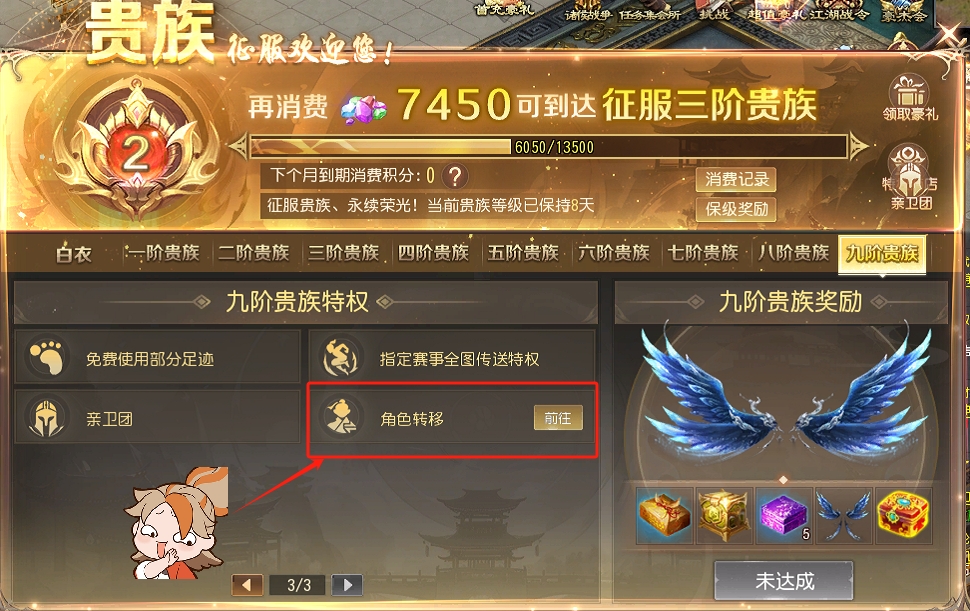Click the 保级奖励 button

[736, 209]
